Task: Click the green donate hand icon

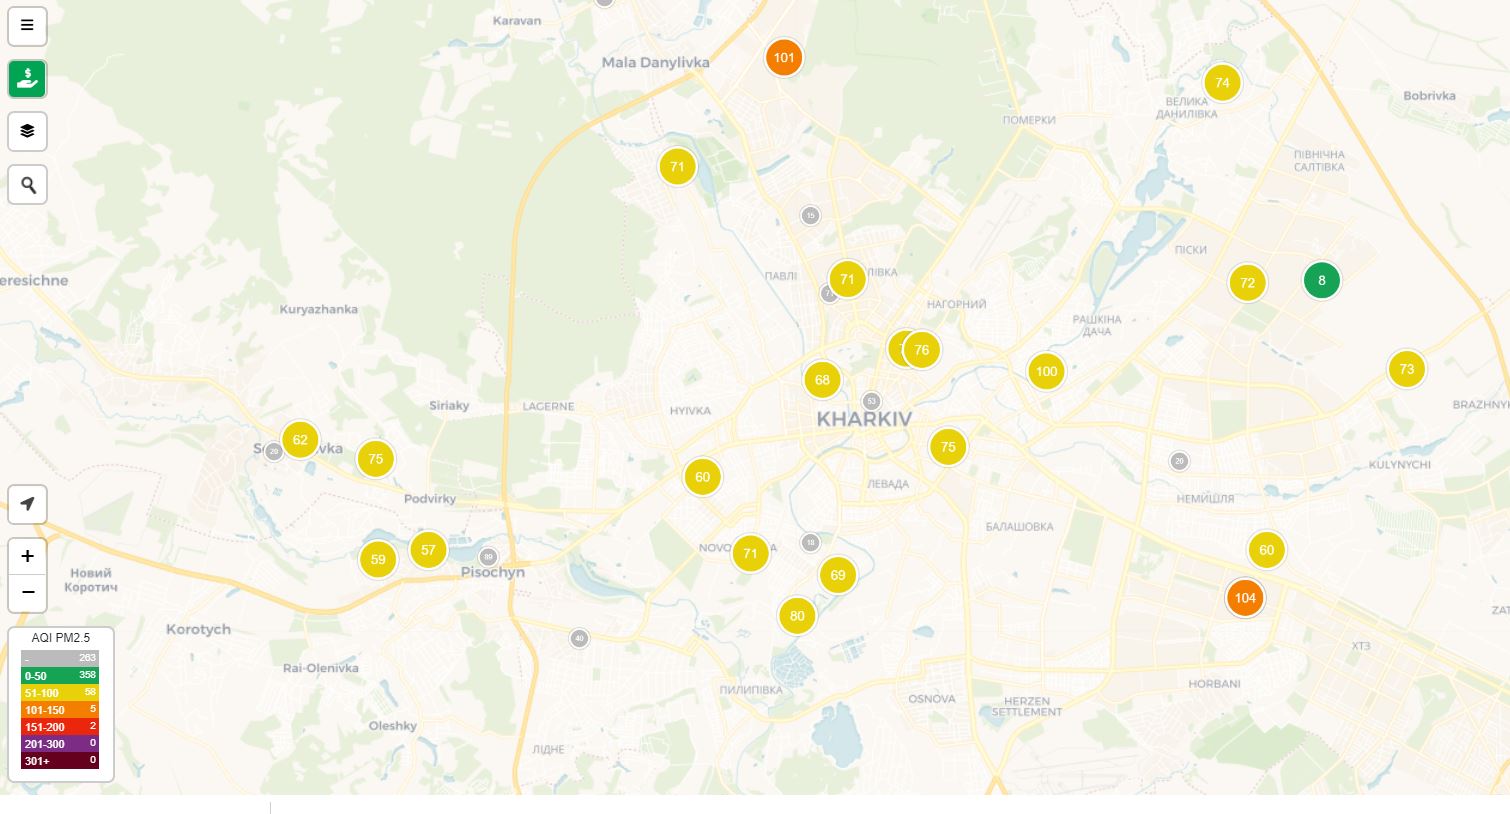Action: pos(27,79)
